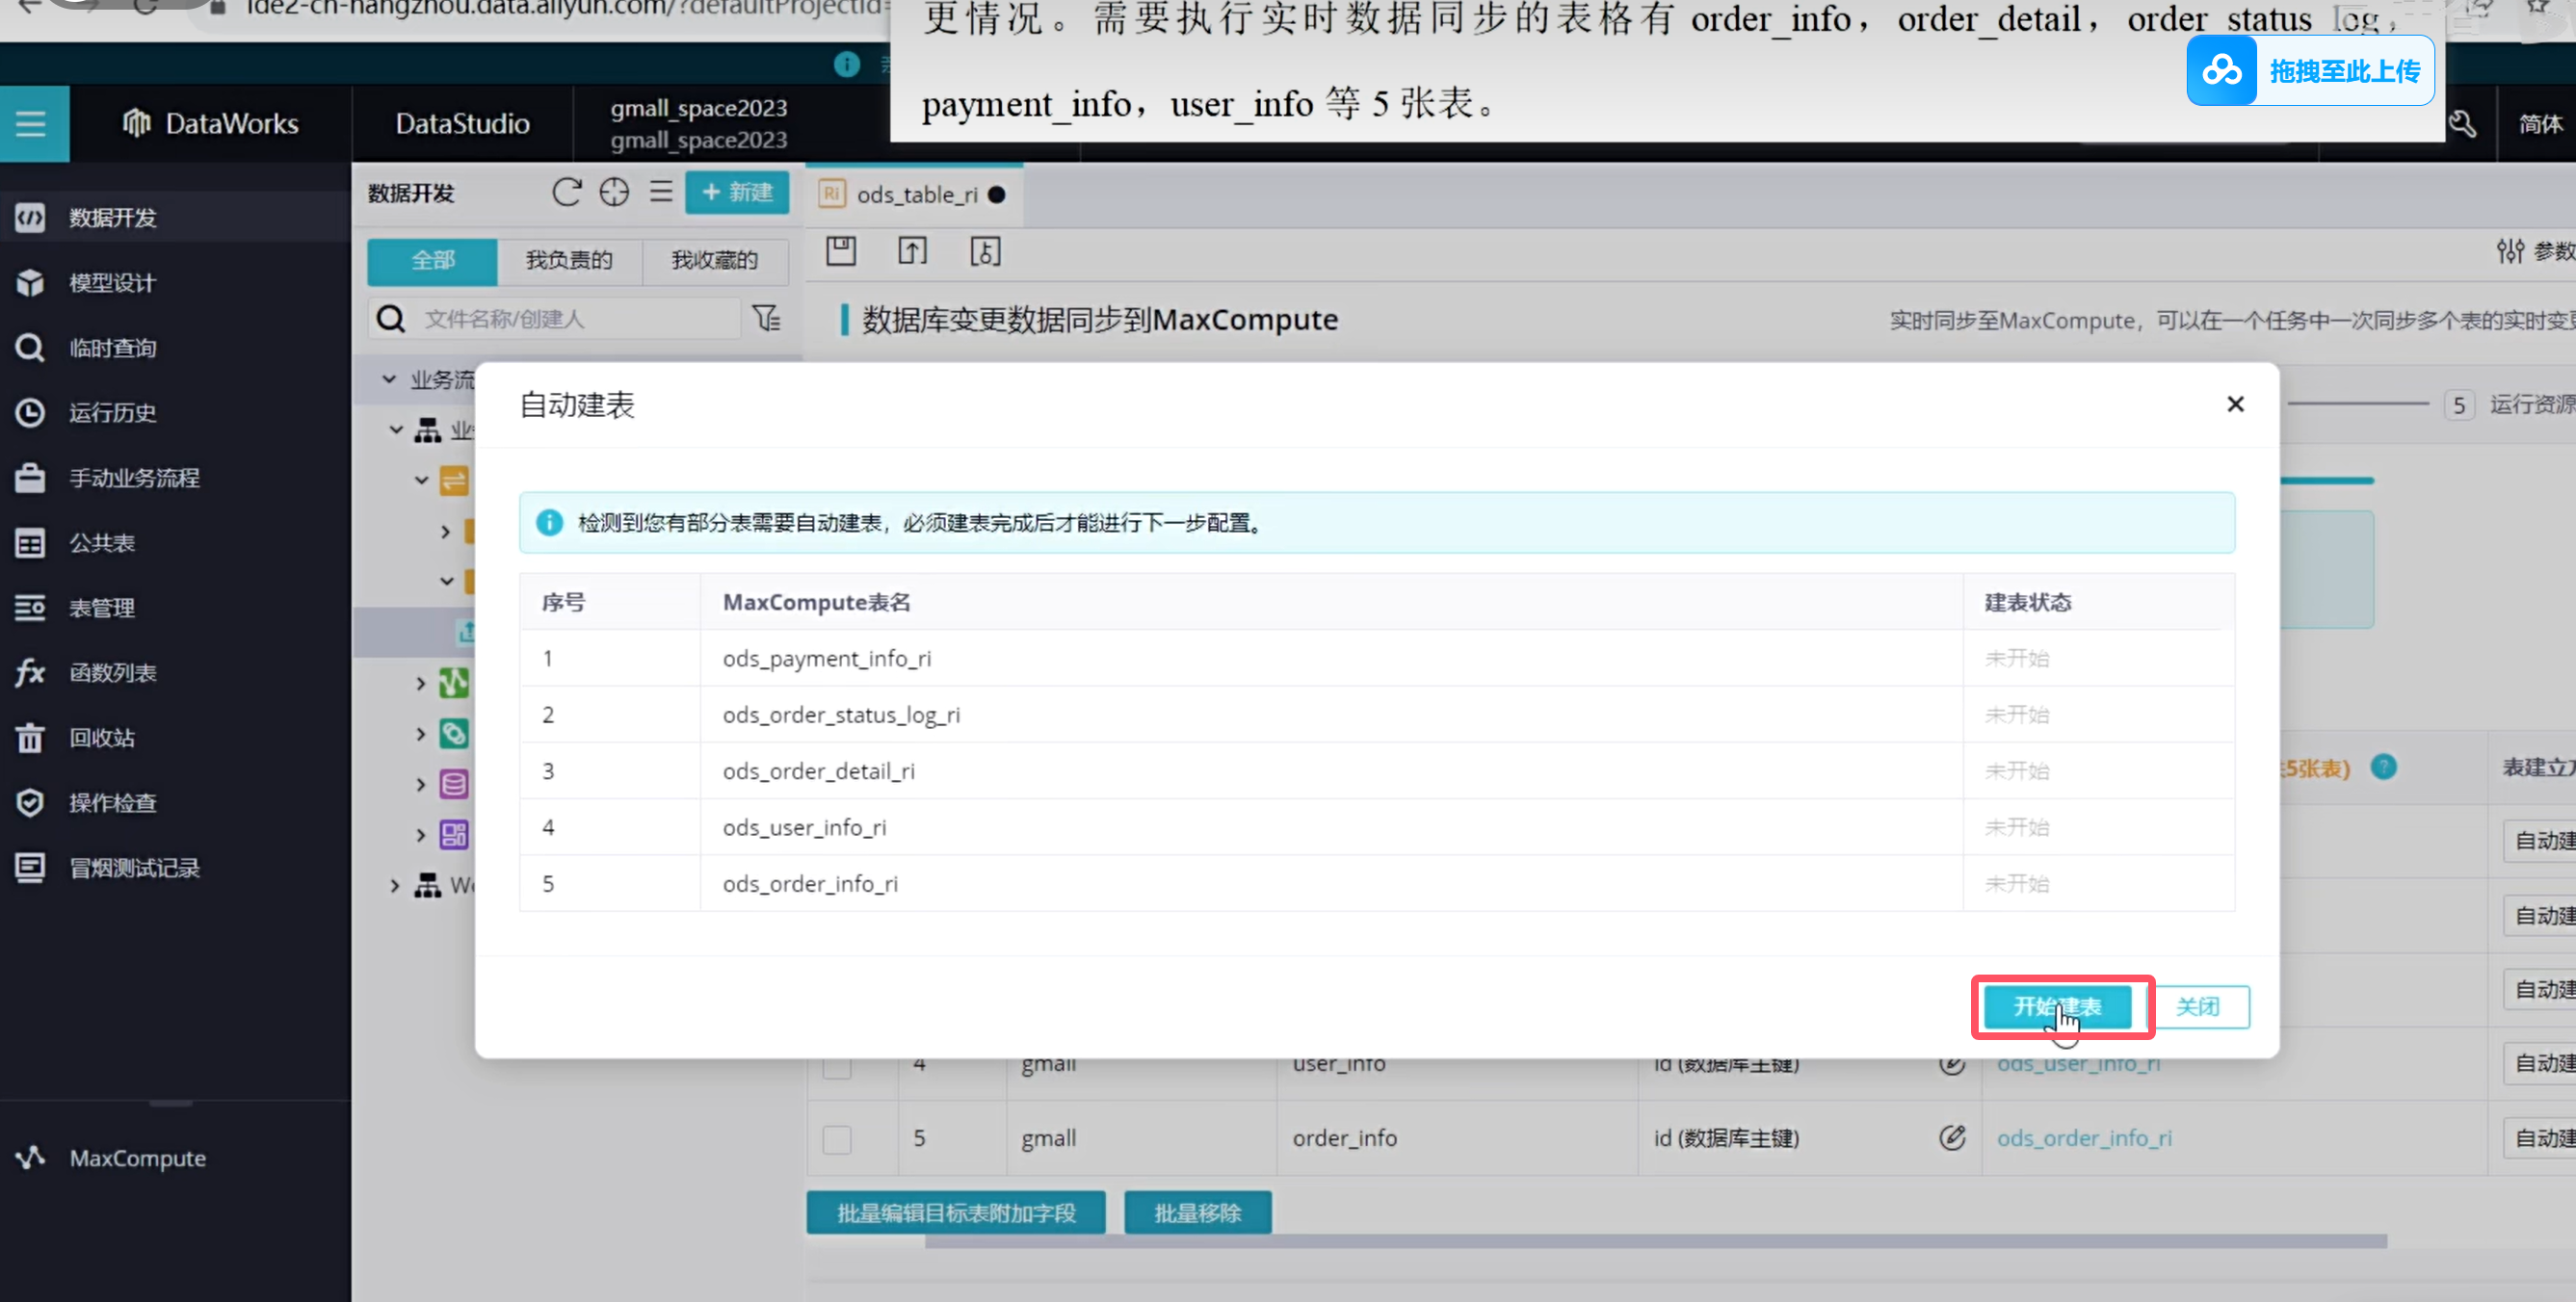Screen dimensions: 2576x1302
Task: Click the filter icon beside the file search box
Action: pos(767,319)
